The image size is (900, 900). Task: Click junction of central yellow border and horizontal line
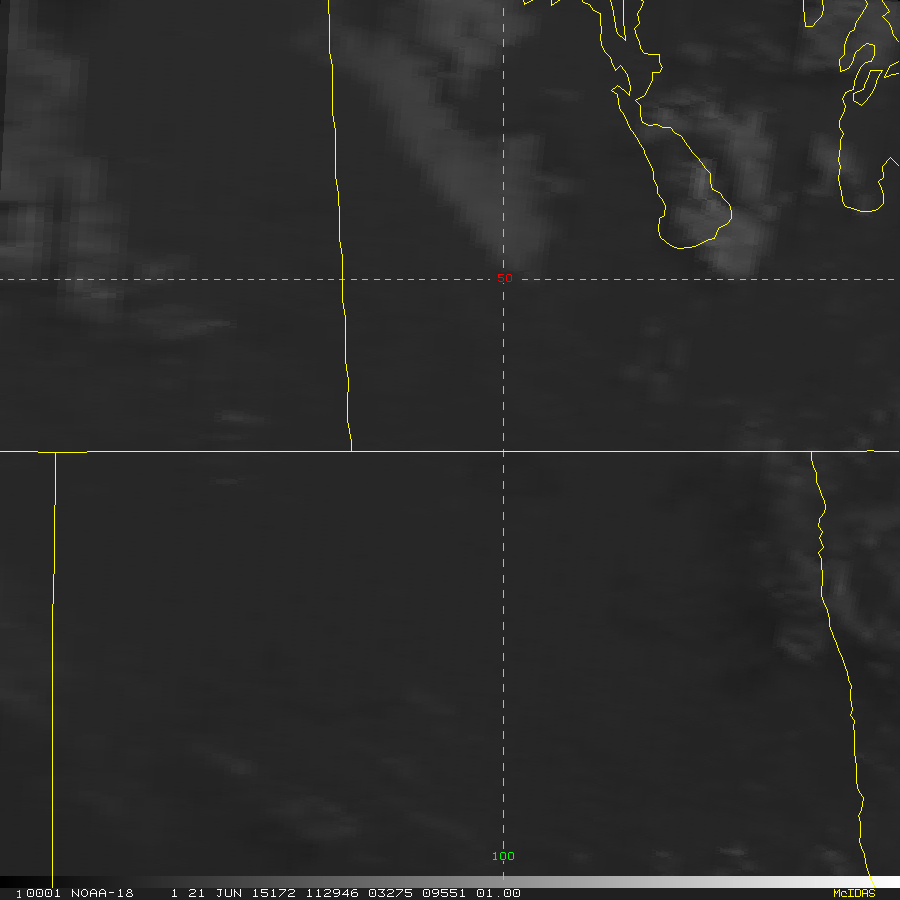click(x=351, y=451)
